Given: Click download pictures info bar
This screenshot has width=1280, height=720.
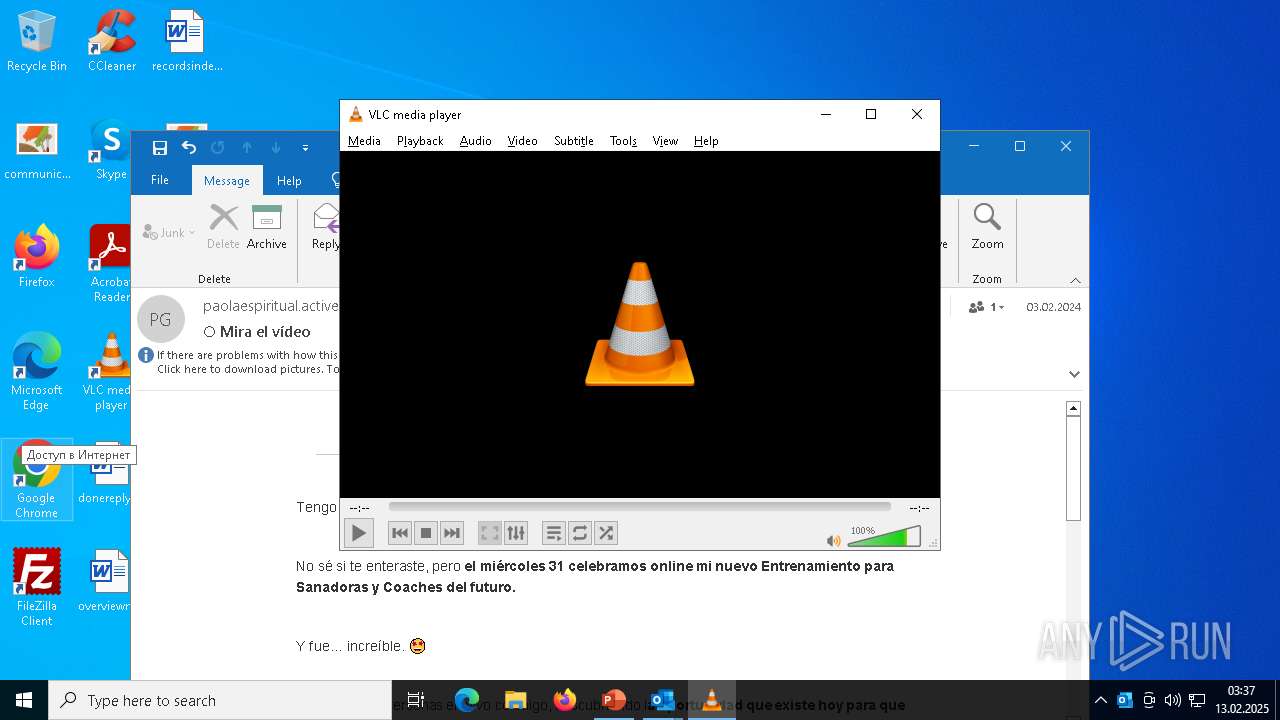Looking at the screenshot, I should tap(246, 362).
